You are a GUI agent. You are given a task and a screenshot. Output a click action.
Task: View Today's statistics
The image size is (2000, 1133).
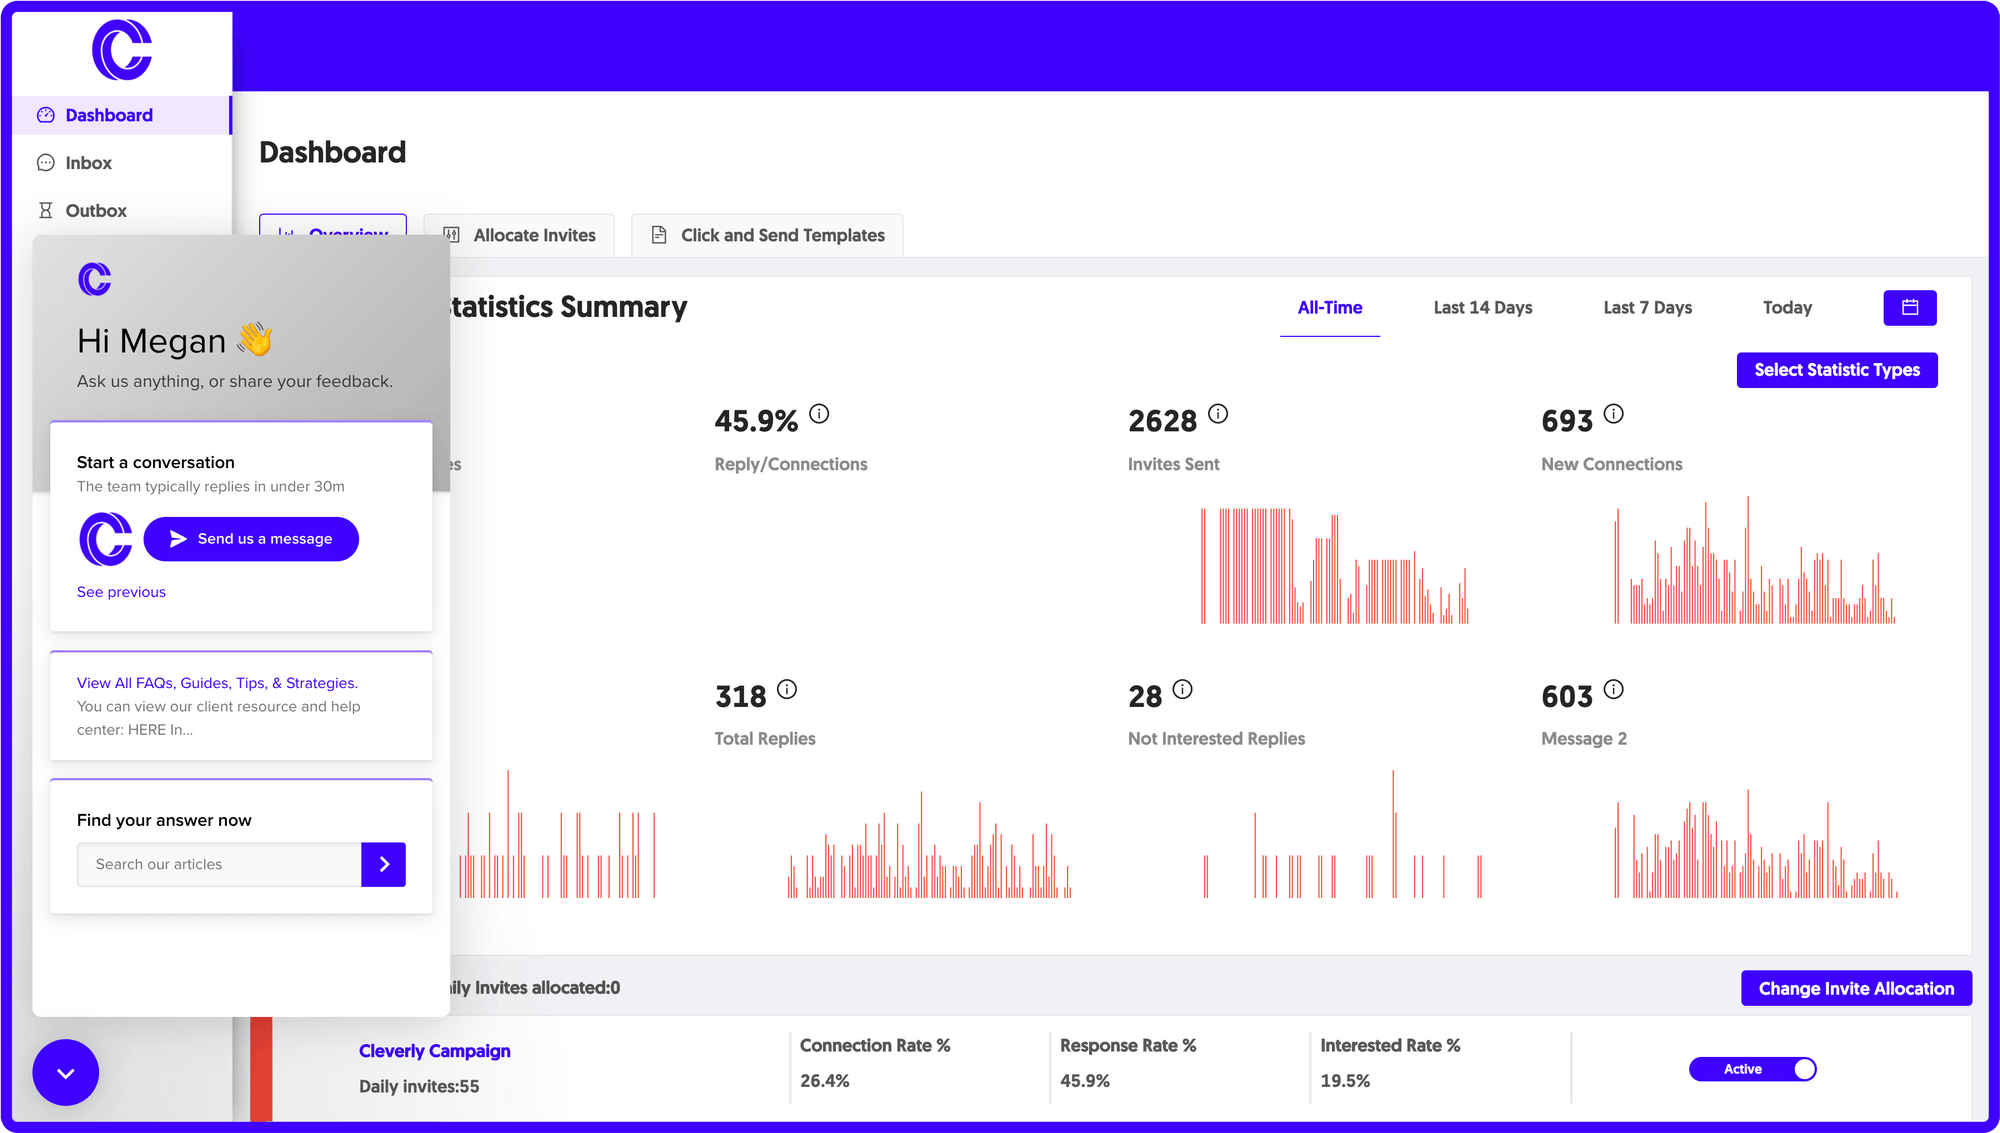tap(1787, 307)
